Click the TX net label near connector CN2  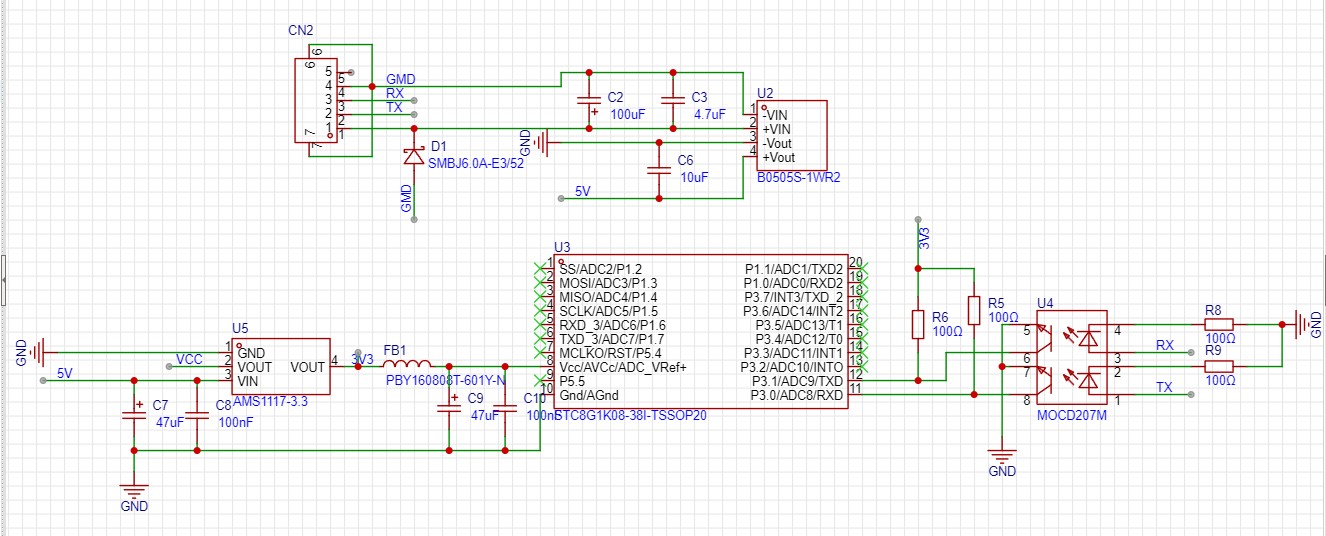395,107
